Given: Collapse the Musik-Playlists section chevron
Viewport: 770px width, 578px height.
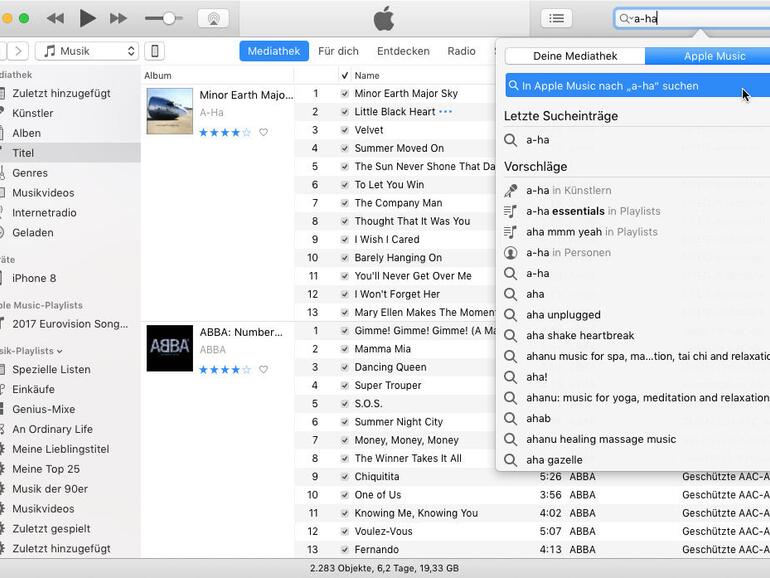Looking at the screenshot, I should [59, 351].
